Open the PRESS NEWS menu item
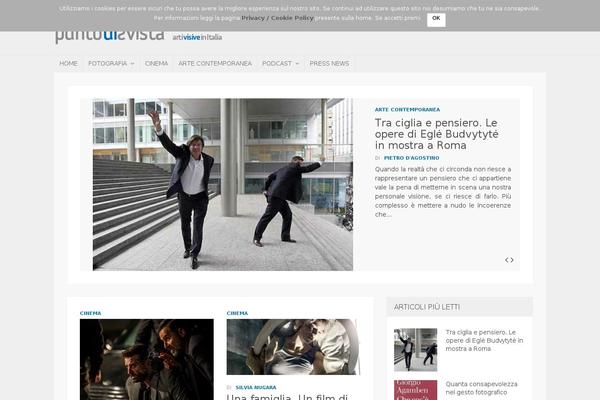Image resolution: width=600 pixels, height=400 pixels. (329, 64)
